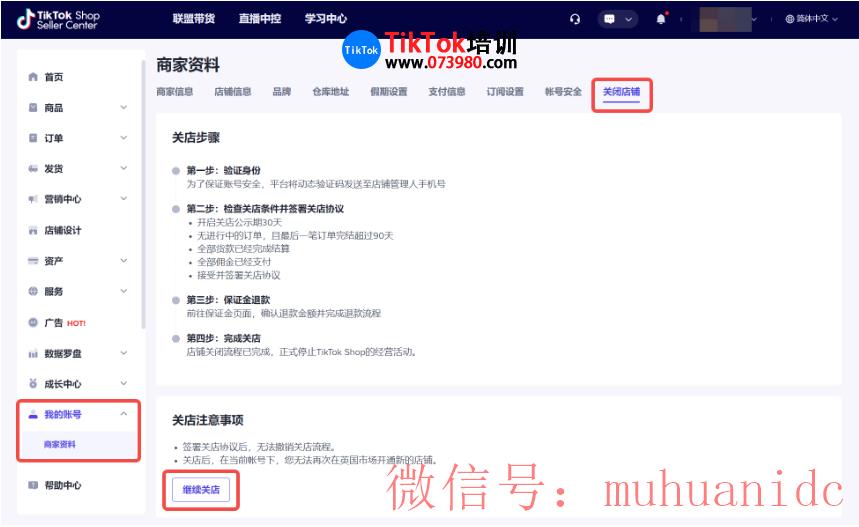Image resolution: width=859 pixels, height=527 pixels.
Task: Click the 帮助中心 help icon
Action: [x=33, y=485]
